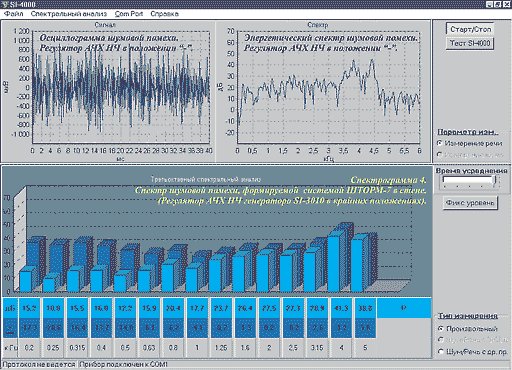The width and height of the screenshot is (512, 370).
Task: Click the 0.25 kHz frequency cell
Action: (x=53, y=348)
